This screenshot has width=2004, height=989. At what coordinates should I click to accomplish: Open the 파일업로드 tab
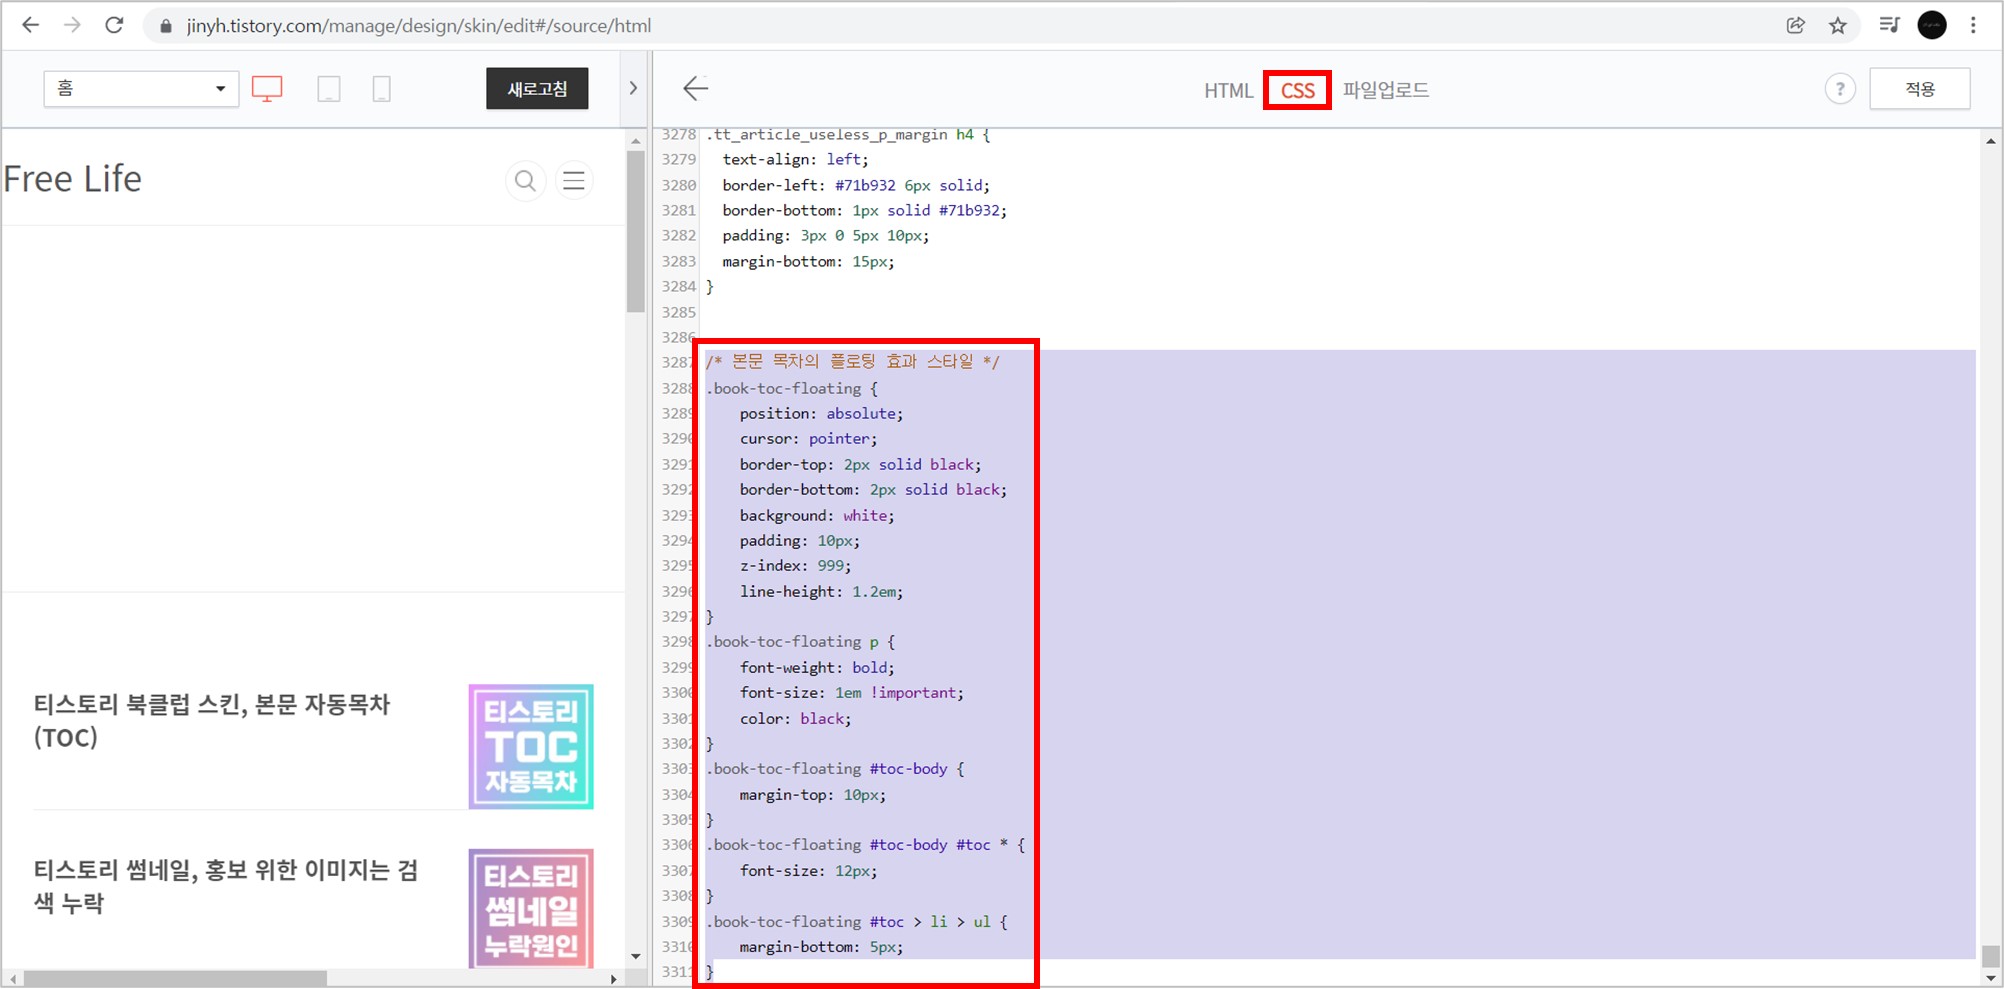coord(1387,90)
